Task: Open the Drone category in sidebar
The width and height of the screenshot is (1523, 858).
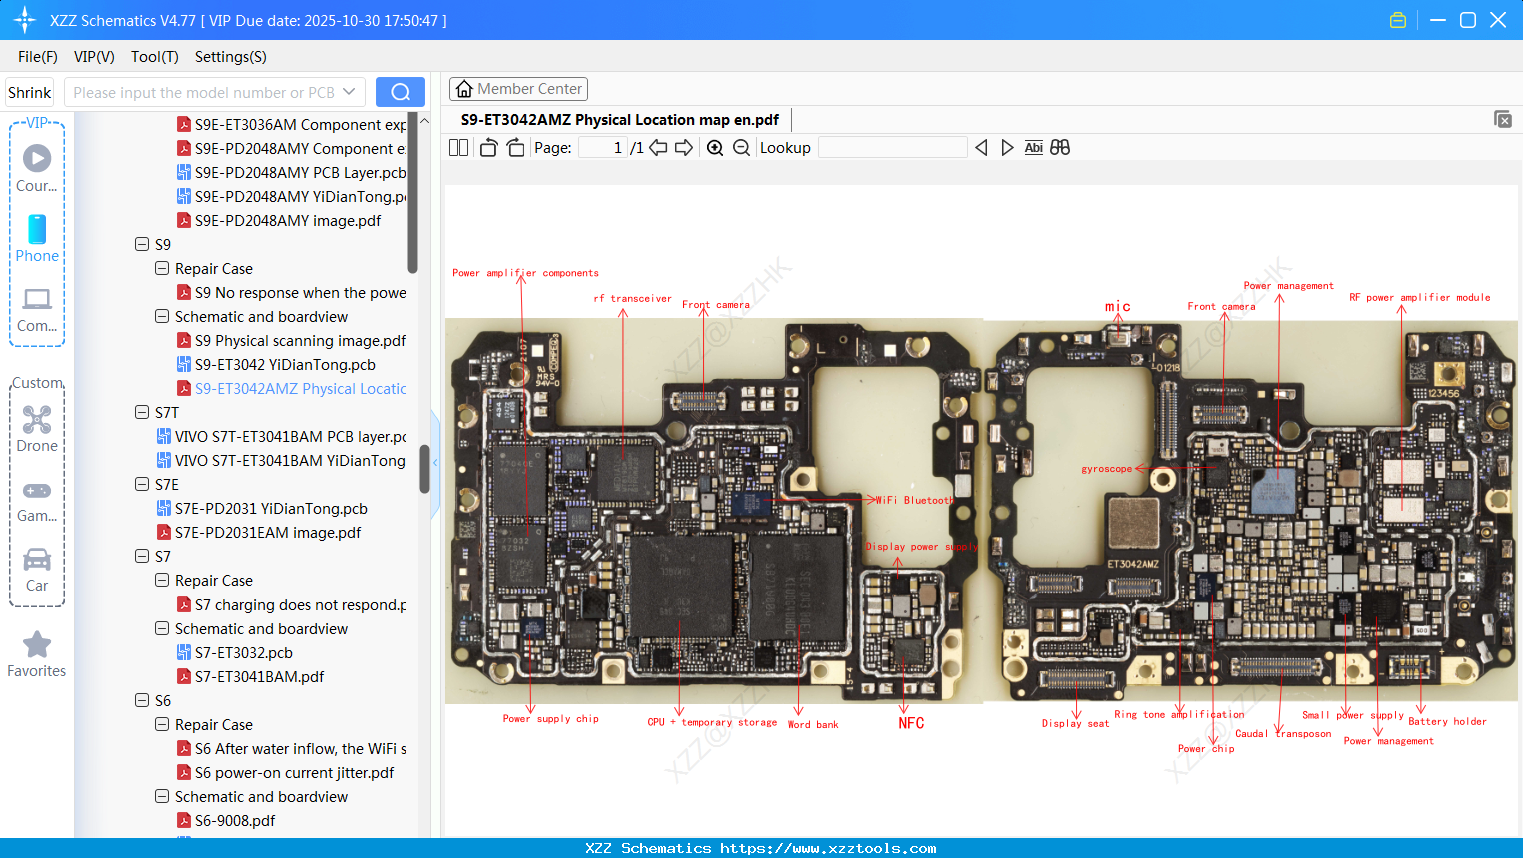Action: pyautogui.click(x=37, y=429)
